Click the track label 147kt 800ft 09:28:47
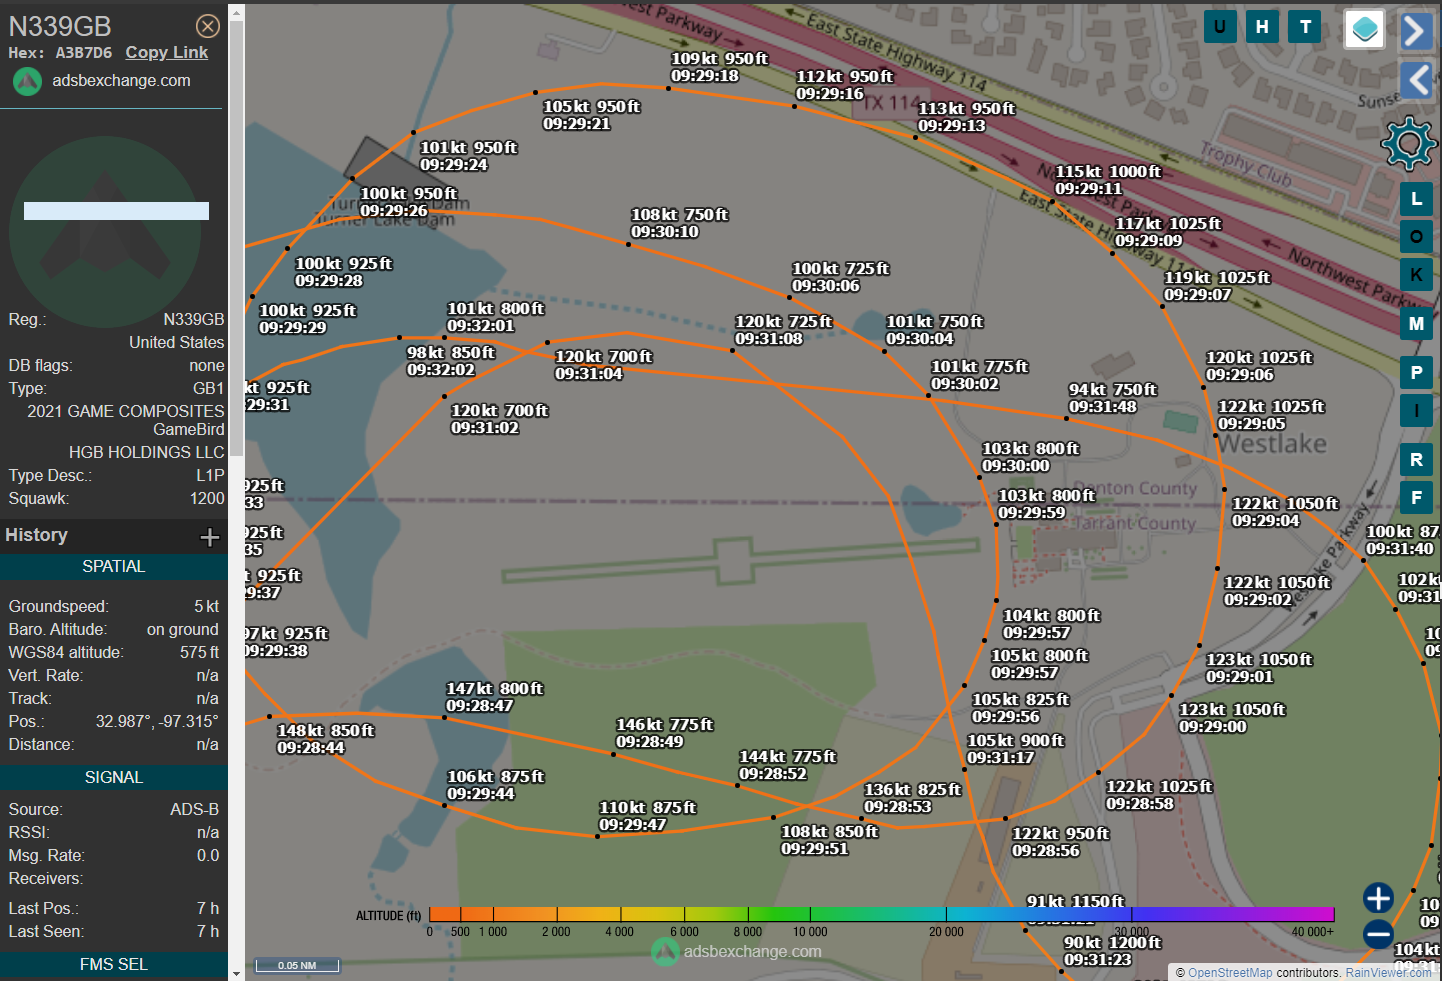 point(494,697)
